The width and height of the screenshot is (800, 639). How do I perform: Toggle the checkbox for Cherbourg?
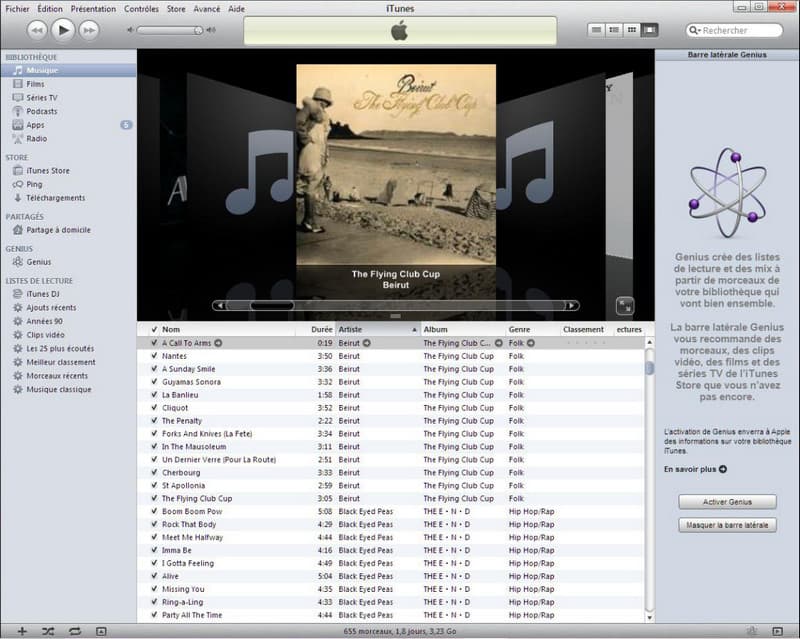pos(153,473)
